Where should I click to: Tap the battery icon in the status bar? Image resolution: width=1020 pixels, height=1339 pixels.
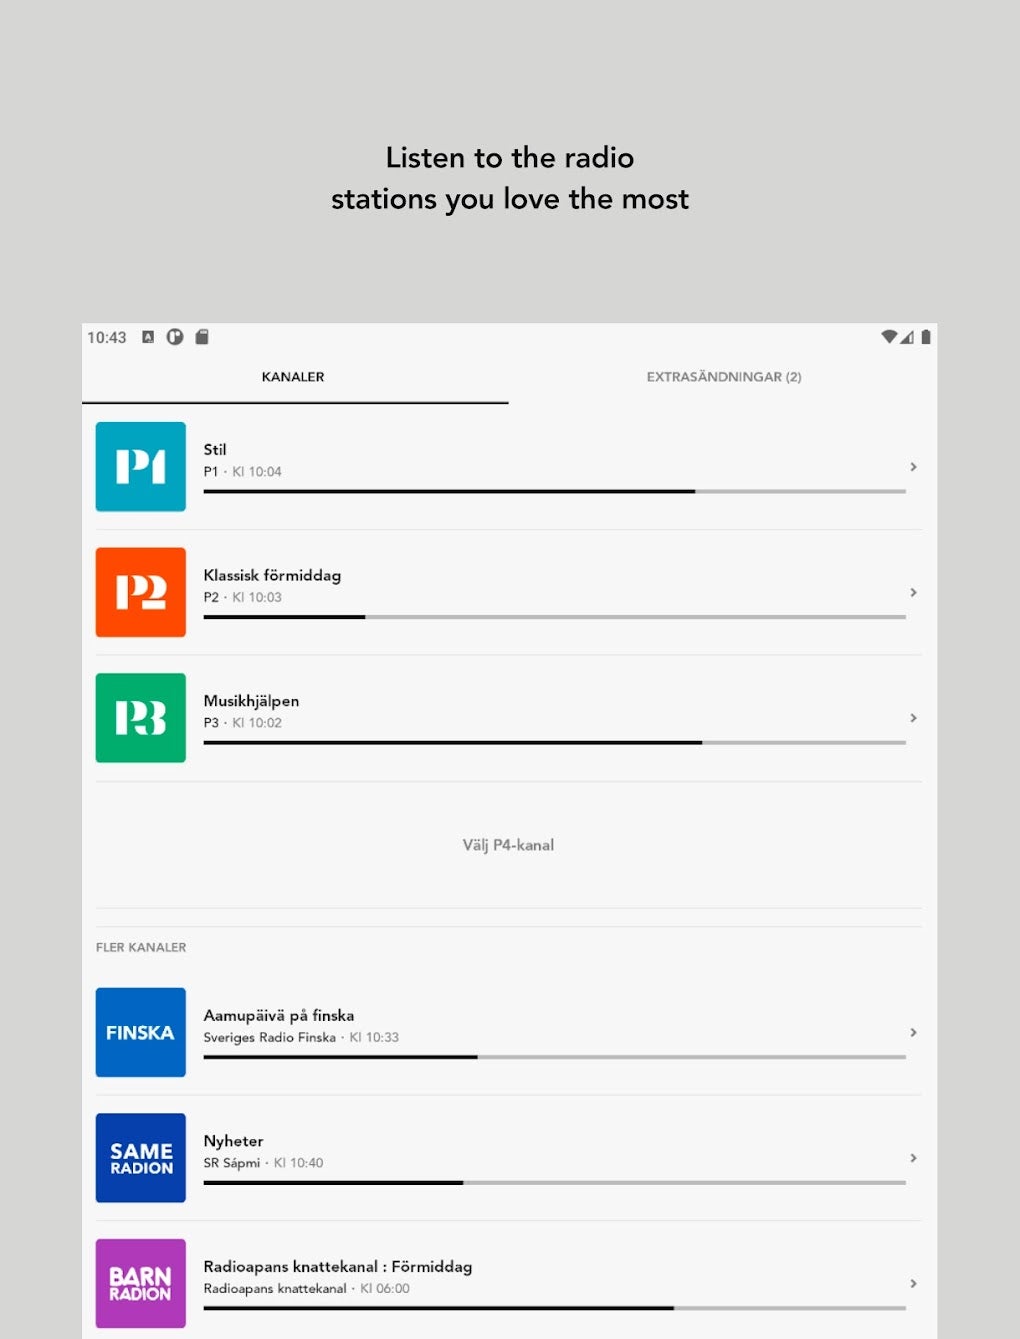tap(924, 337)
